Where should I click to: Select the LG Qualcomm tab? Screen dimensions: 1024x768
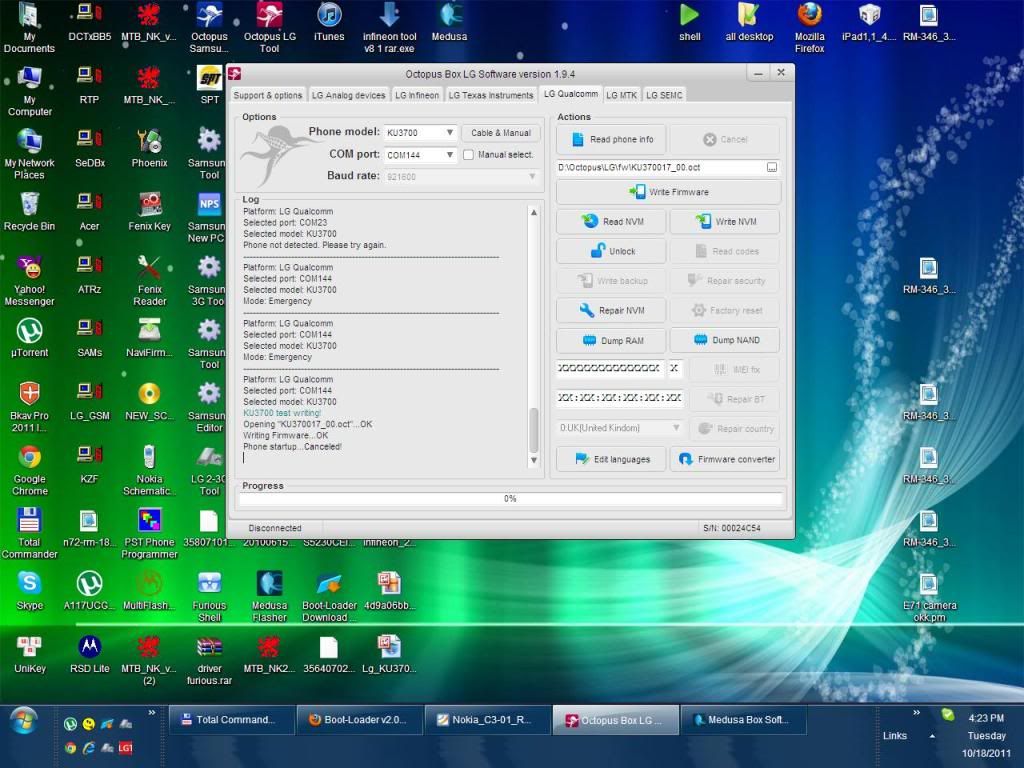pos(571,94)
